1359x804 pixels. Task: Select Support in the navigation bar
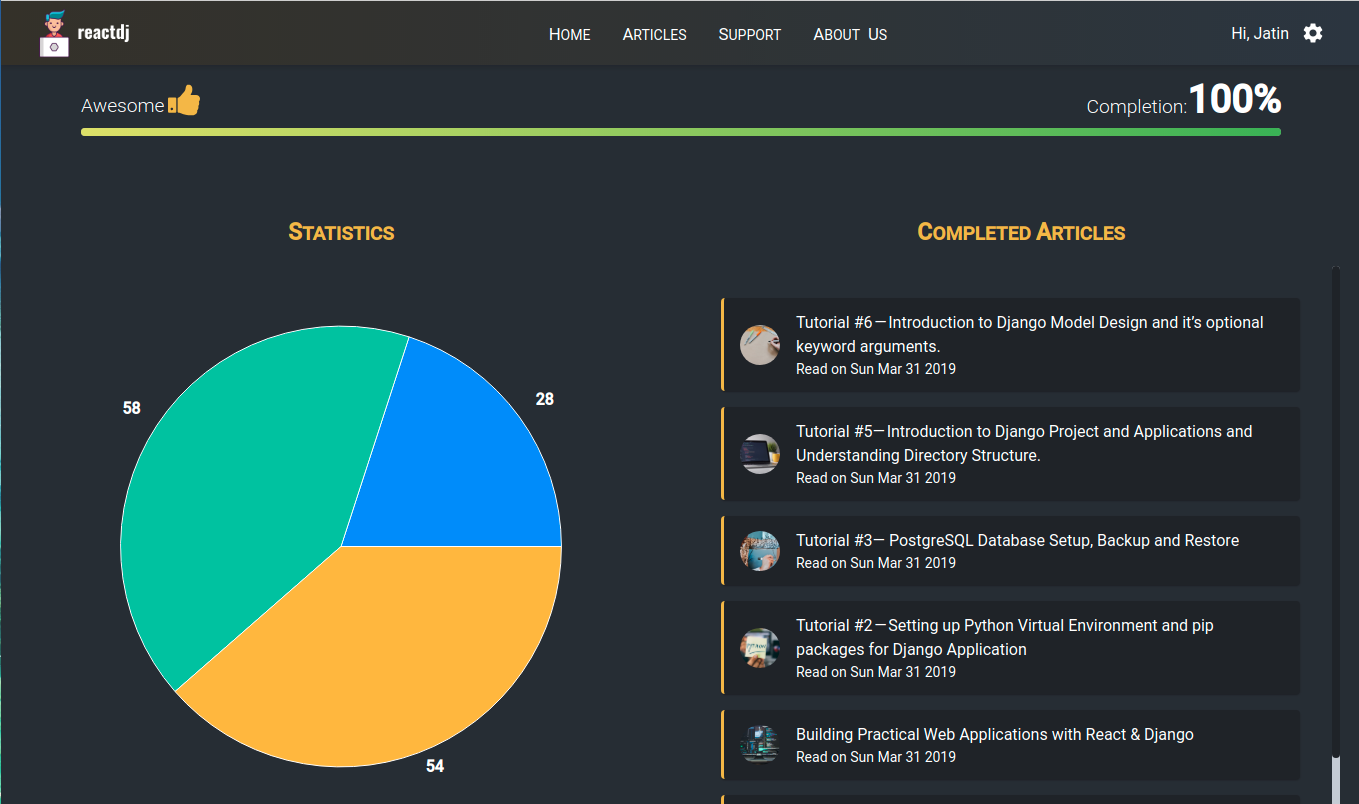pyautogui.click(x=749, y=34)
